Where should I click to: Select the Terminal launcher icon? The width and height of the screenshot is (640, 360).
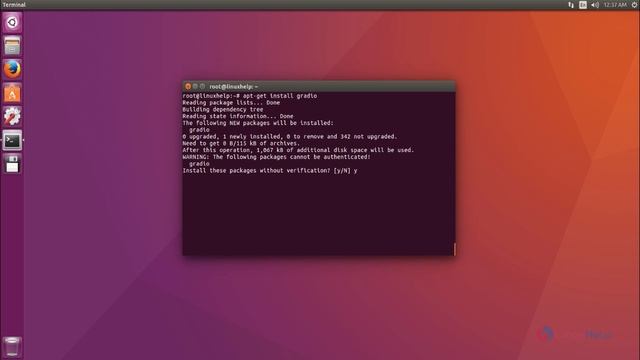click(x=12, y=140)
